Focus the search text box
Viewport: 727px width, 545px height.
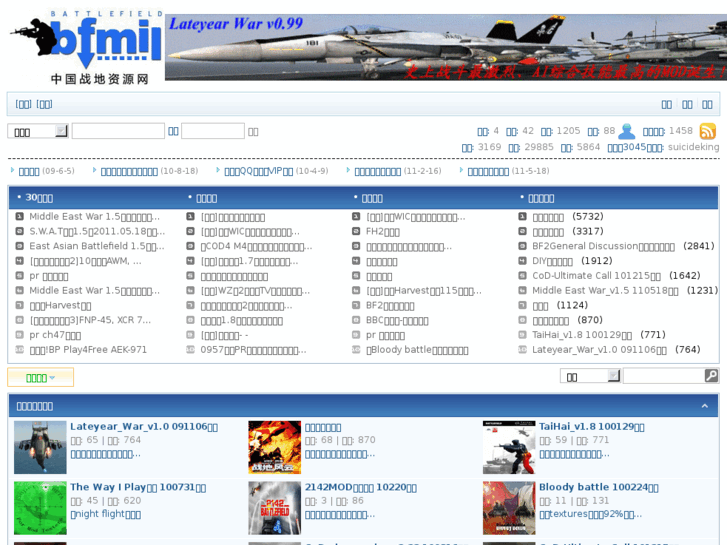(663, 376)
